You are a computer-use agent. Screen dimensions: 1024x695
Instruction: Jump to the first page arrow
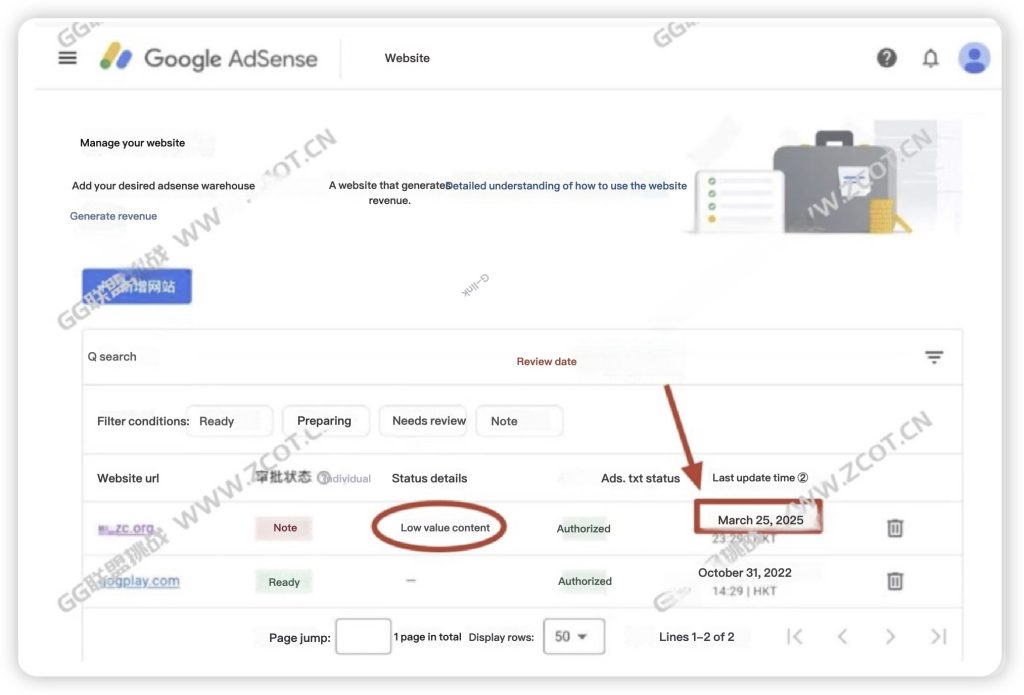click(795, 637)
